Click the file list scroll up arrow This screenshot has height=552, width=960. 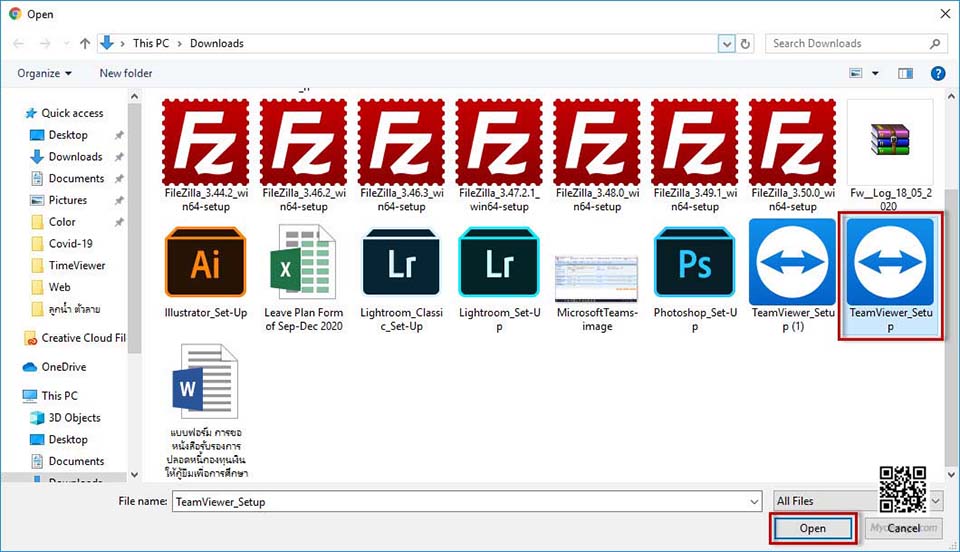pyautogui.click(x=951, y=97)
